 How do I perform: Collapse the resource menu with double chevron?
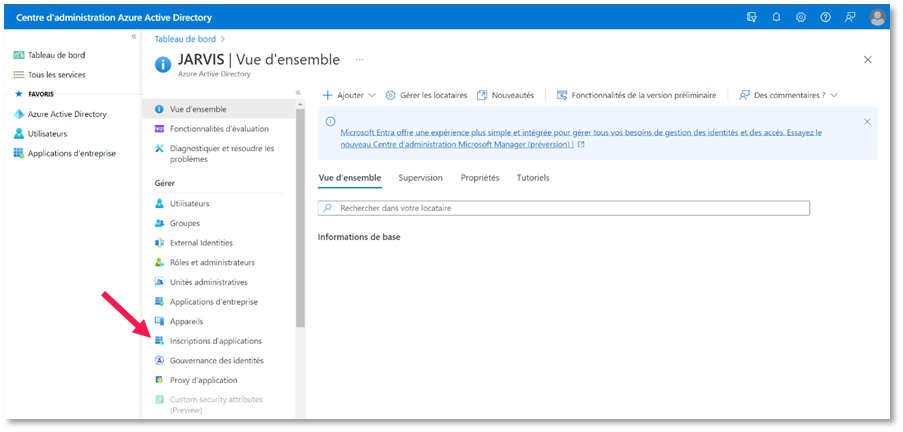[298, 92]
